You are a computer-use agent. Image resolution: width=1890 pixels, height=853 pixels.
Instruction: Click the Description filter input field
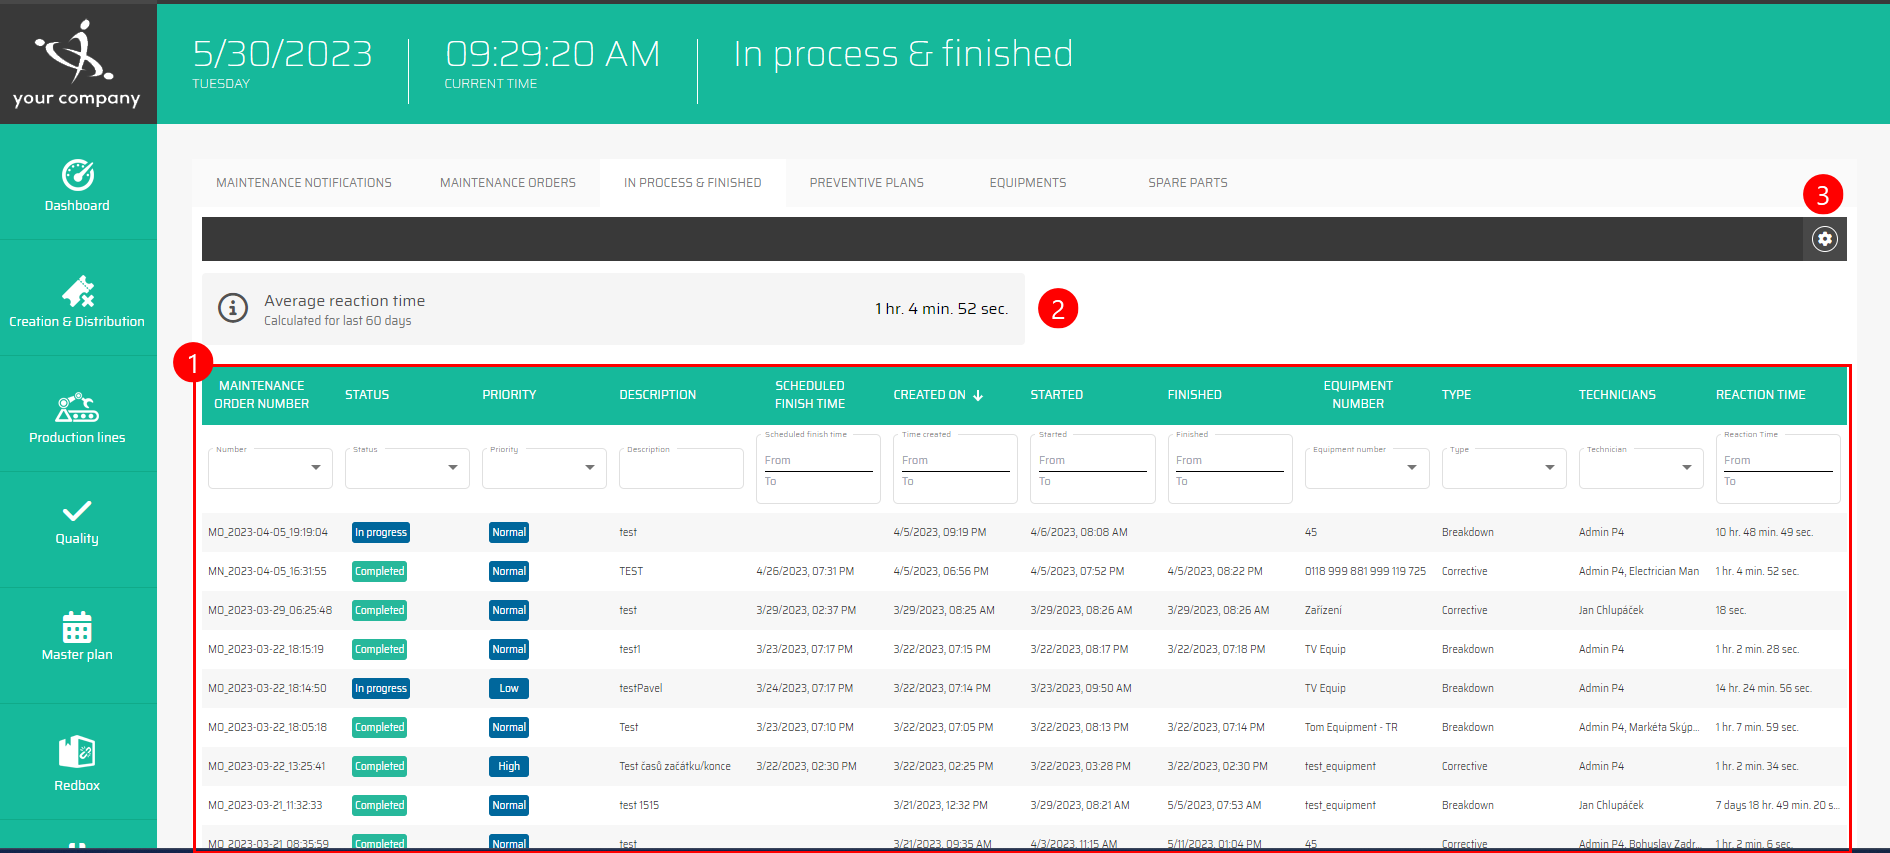(x=681, y=469)
